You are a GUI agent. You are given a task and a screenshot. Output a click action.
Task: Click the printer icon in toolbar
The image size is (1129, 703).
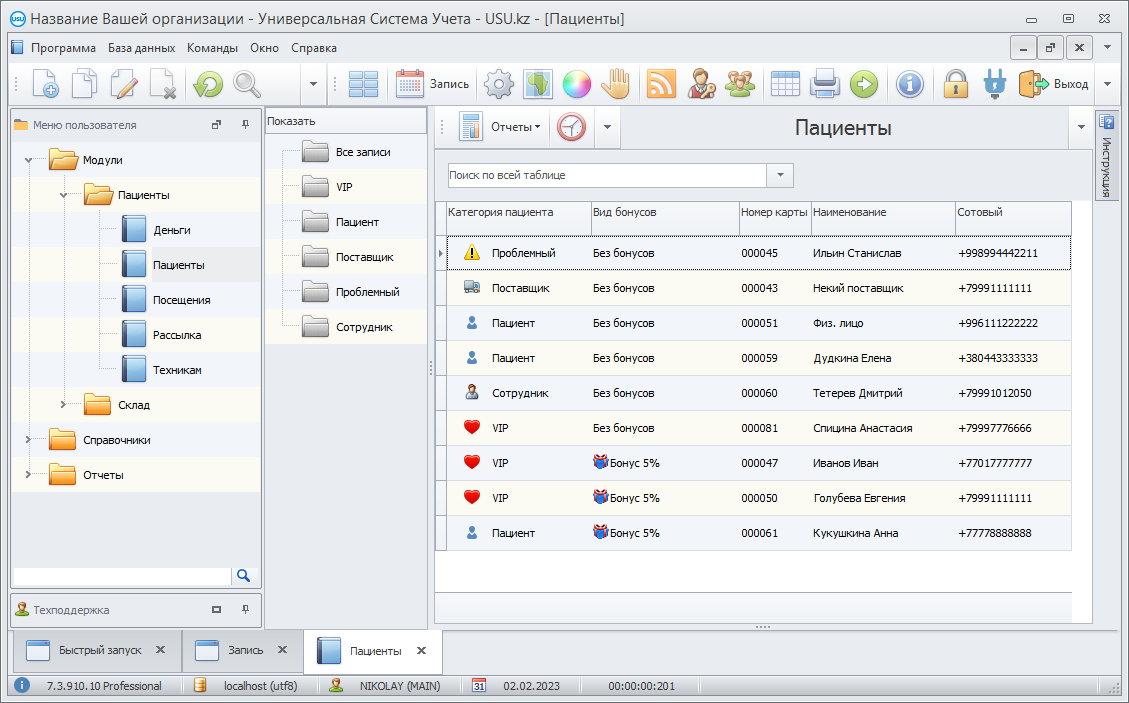pyautogui.click(x=824, y=85)
